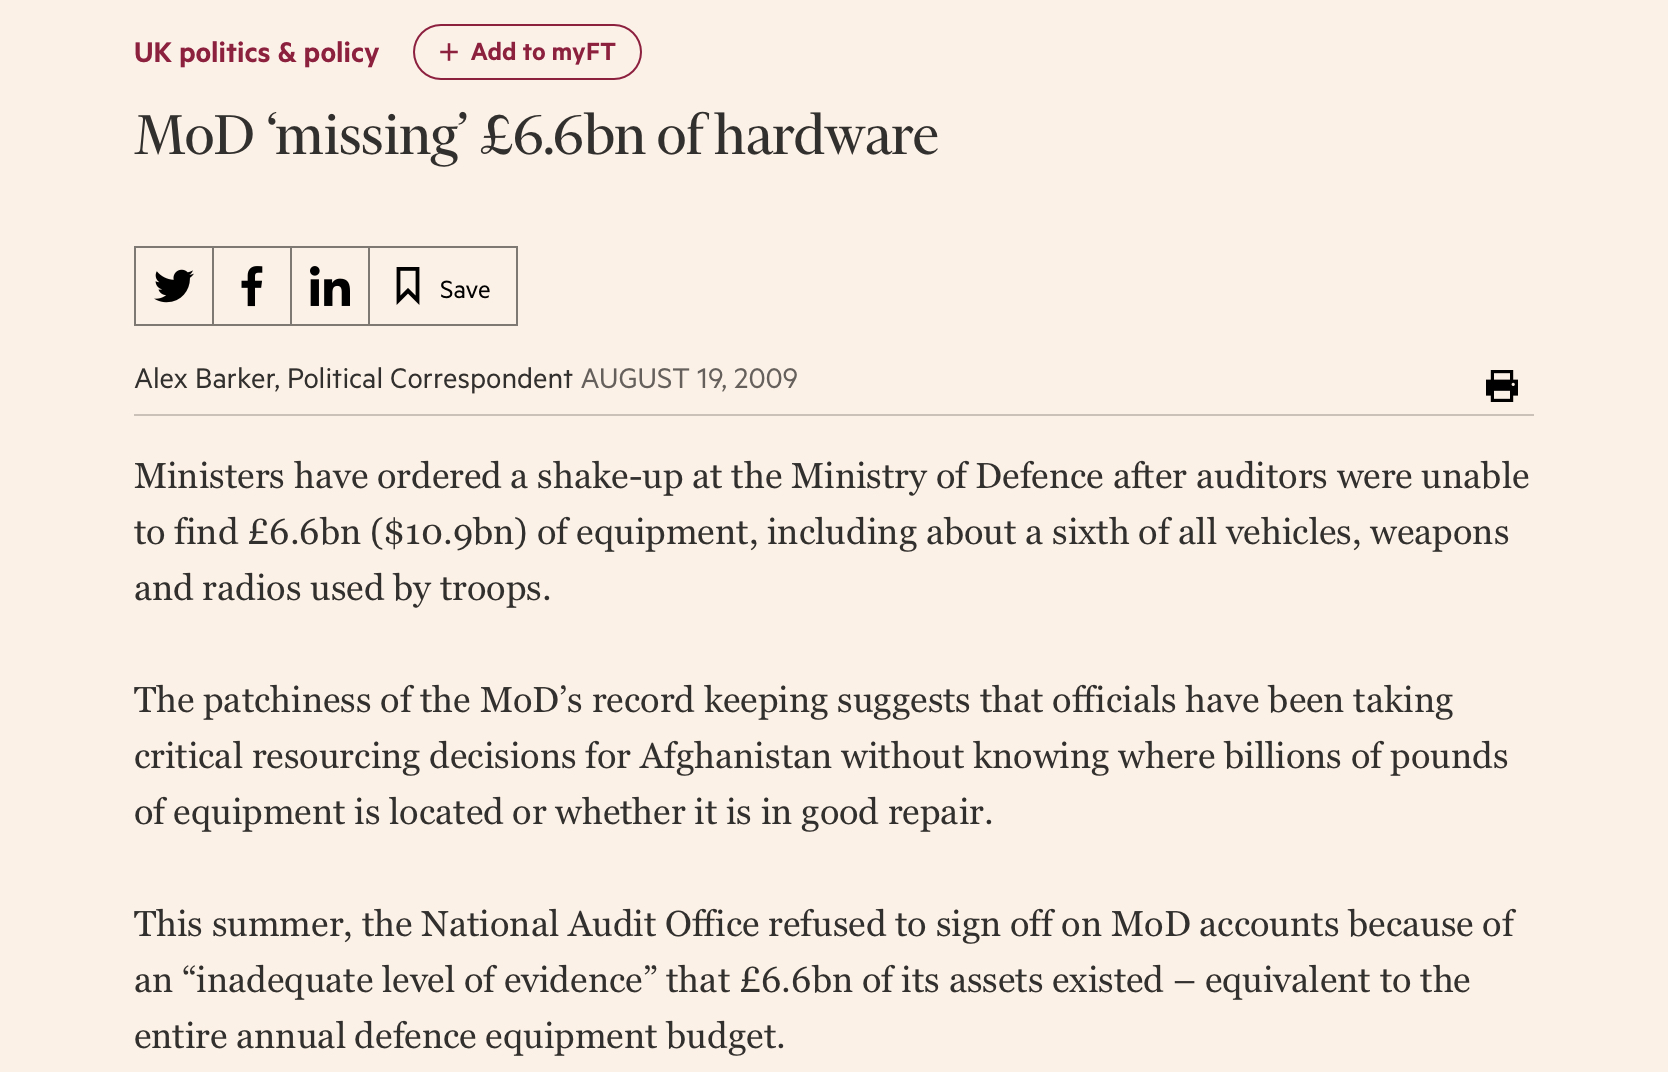Open the UK politics & policy section

[x=256, y=52]
